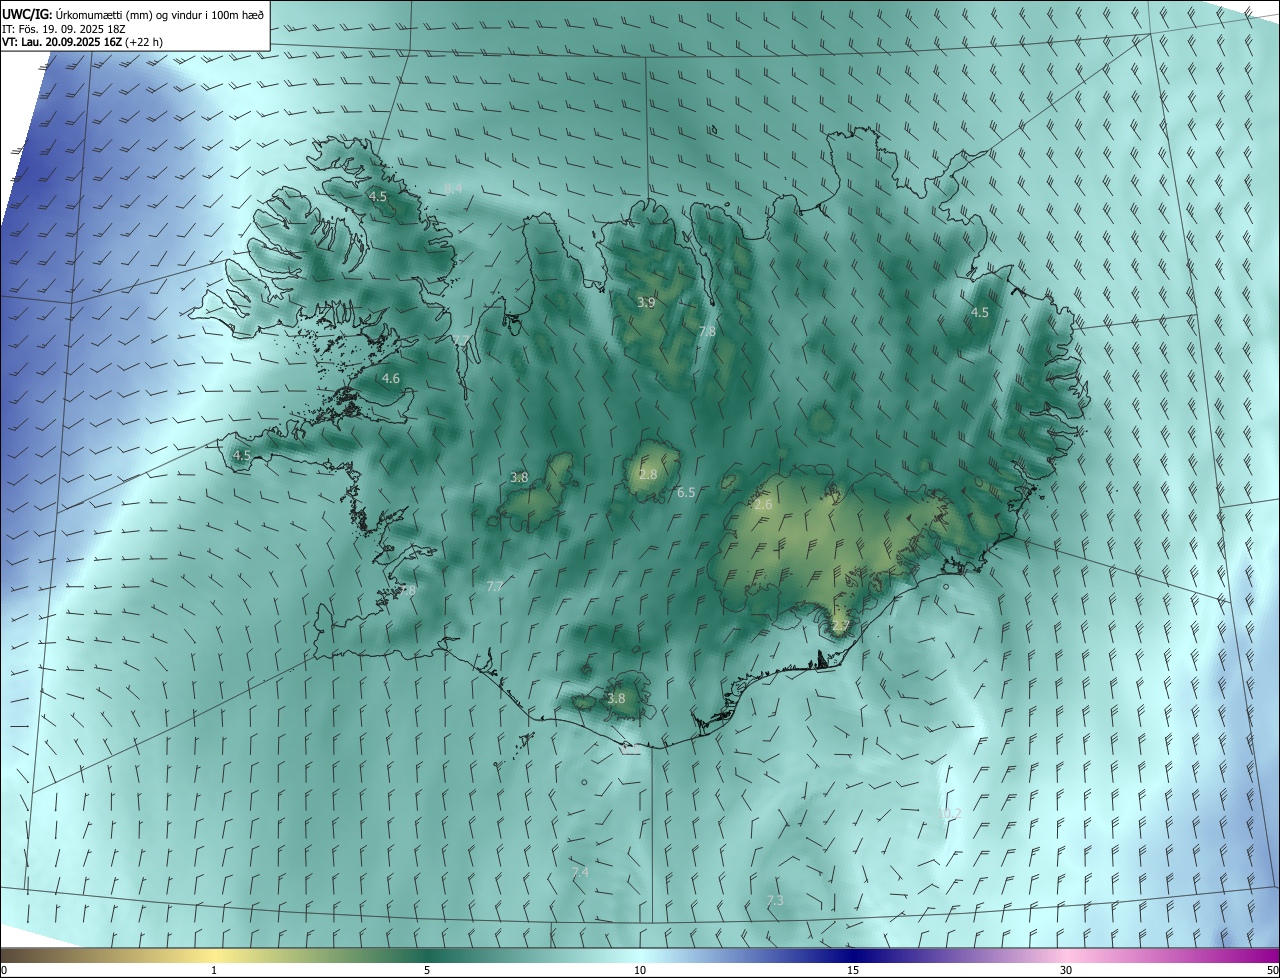The height and width of the screenshot is (978, 1280).
Task: Click the 7.4 value label over the sea
Action: coord(580,873)
